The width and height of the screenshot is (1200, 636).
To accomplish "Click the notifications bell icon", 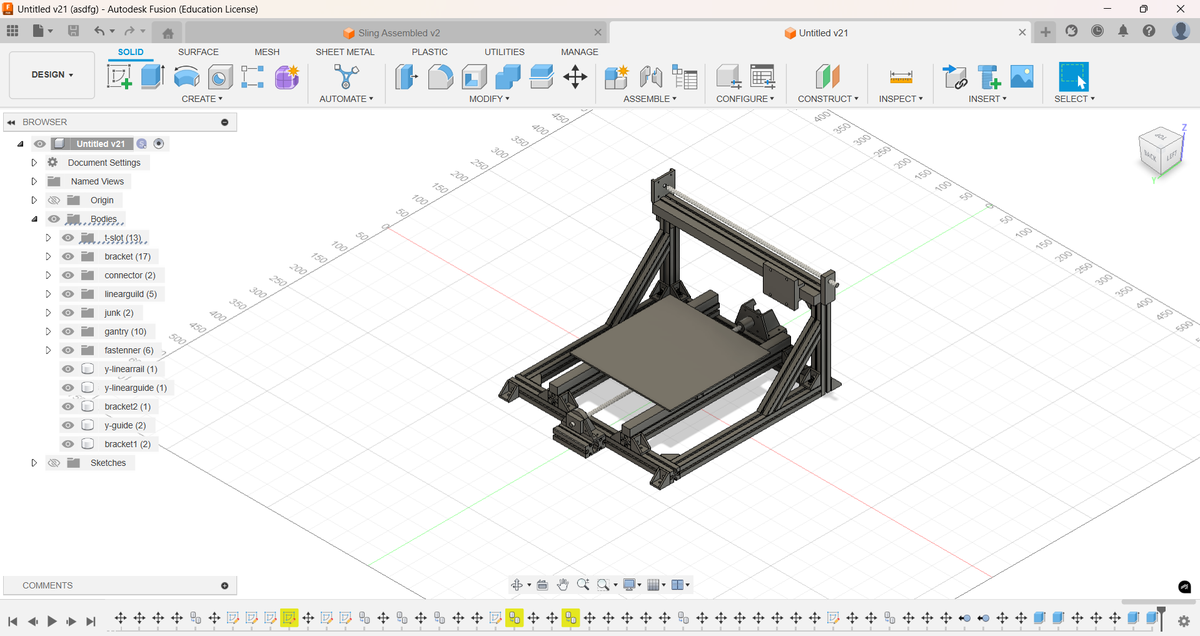I will (x=1123, y=32).
